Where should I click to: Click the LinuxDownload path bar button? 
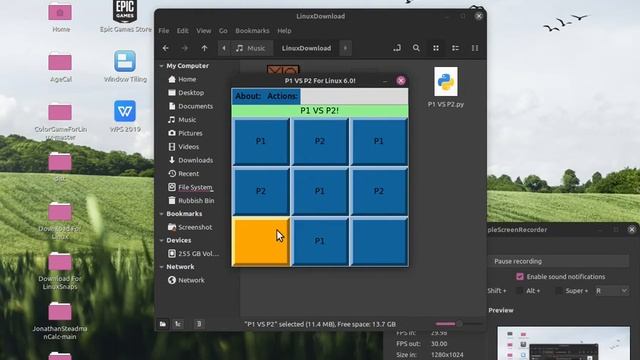pyautogui.click(x=306, y=48)
